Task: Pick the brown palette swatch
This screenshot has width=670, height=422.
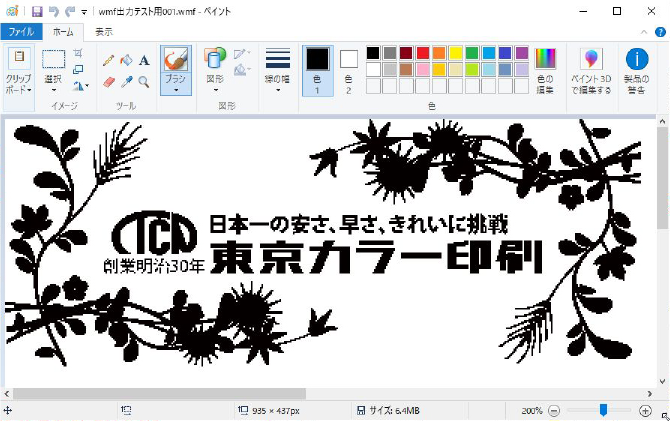Action: tap(406, 69)
